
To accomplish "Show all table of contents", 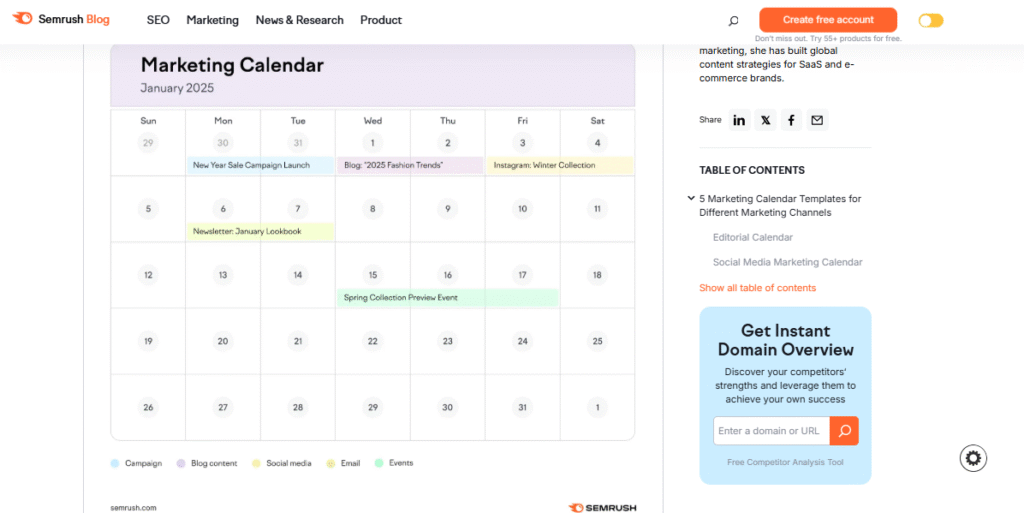I will coord(758,288).
